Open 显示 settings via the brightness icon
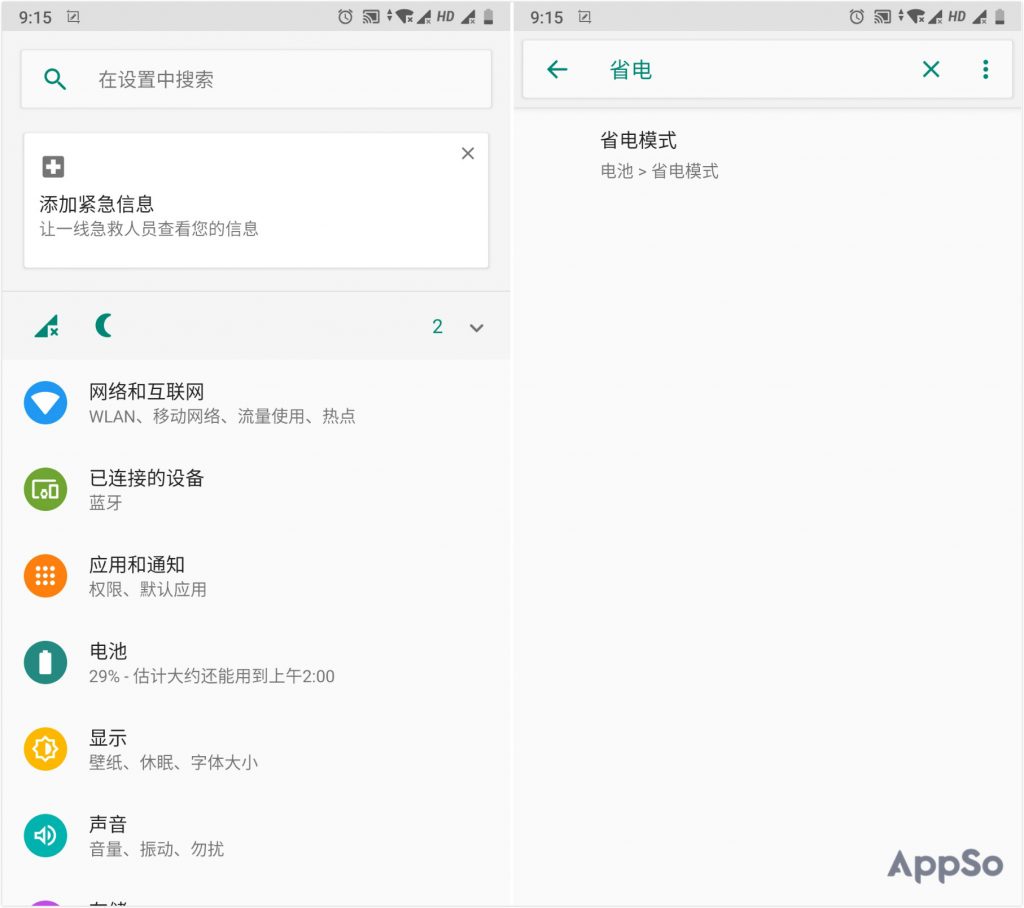The image size is (1024, 908). click(x=44, y=748)
